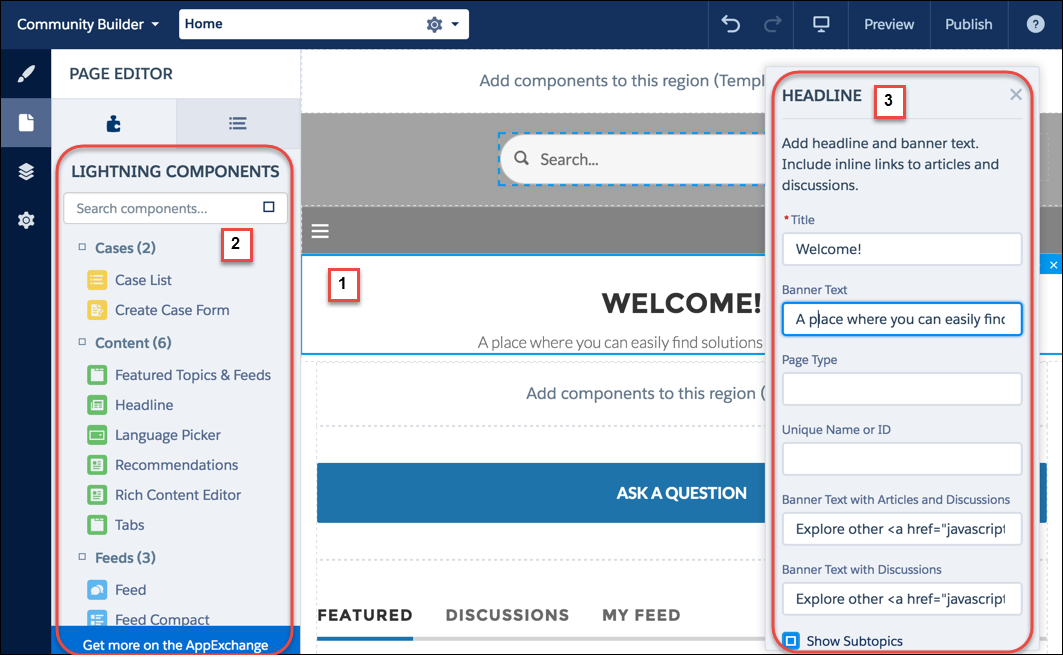Click the Publish button
1063x655 pixels.
pyautogui.click(x=969, y=24)
